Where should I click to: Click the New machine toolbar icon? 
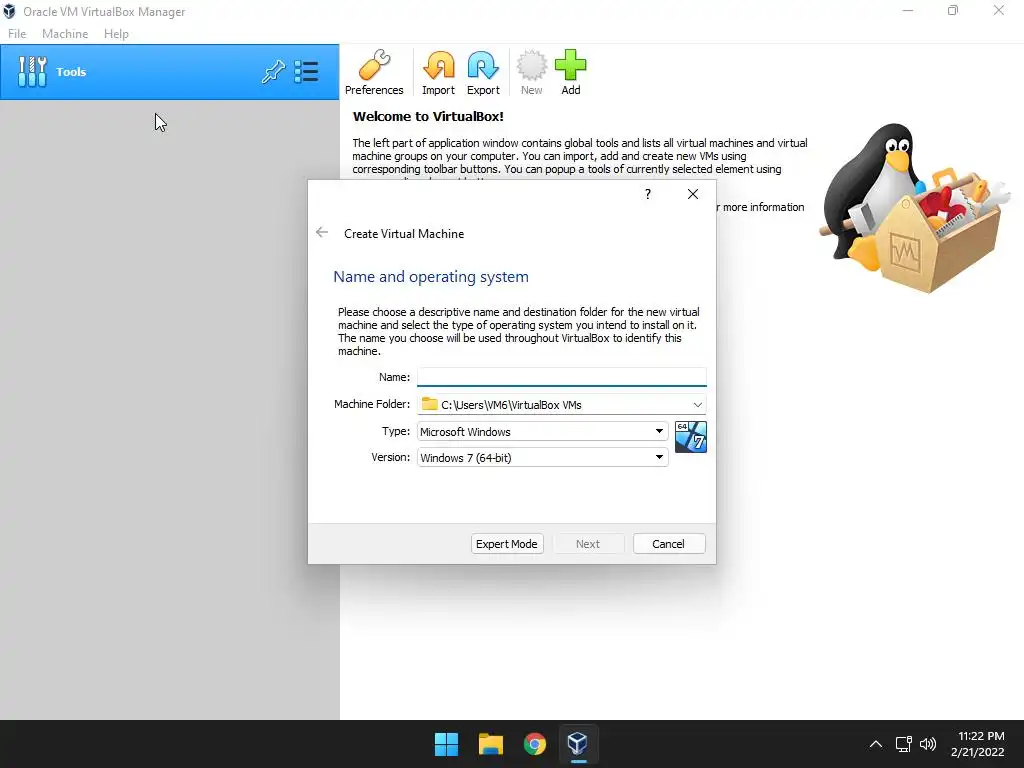tap(531, 72)
